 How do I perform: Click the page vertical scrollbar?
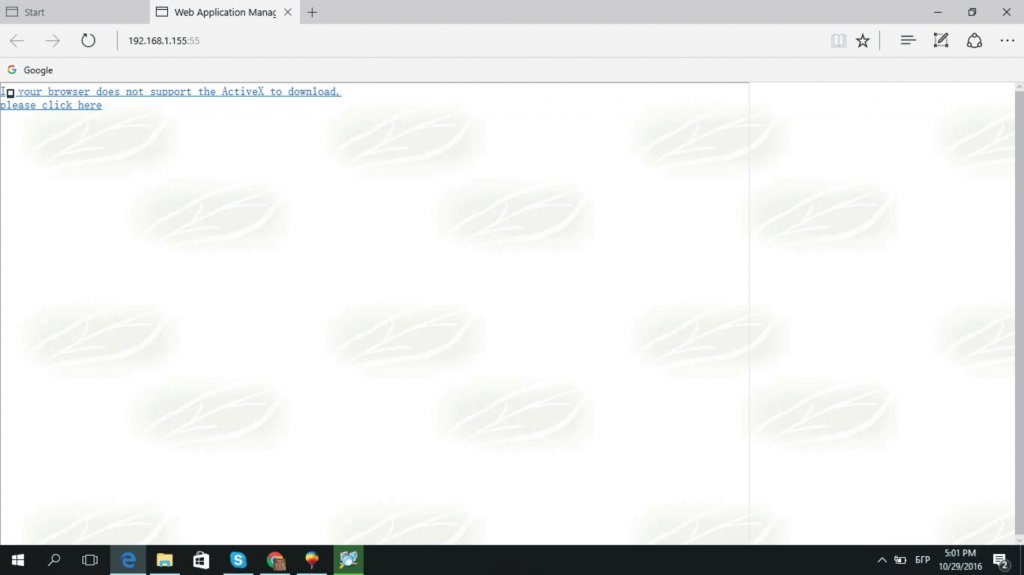coord(1019,314)
